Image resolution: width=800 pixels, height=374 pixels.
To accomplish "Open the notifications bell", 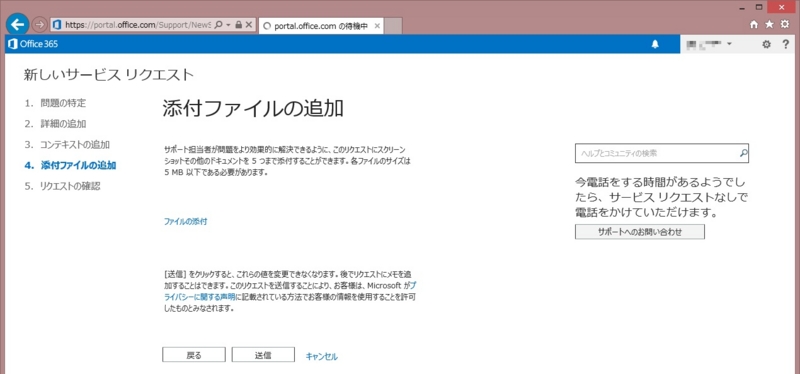I will (655, 44).
